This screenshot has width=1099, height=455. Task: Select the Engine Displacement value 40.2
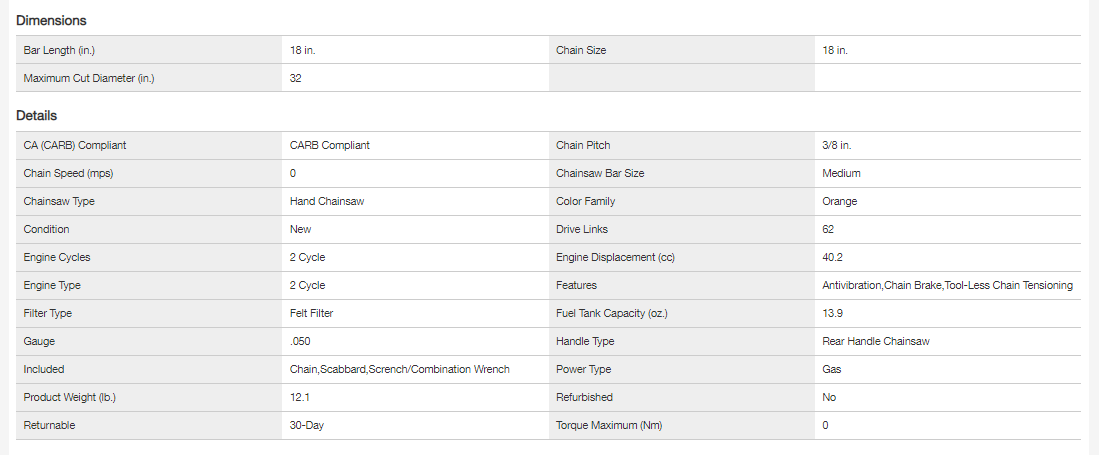pos(832,257)
